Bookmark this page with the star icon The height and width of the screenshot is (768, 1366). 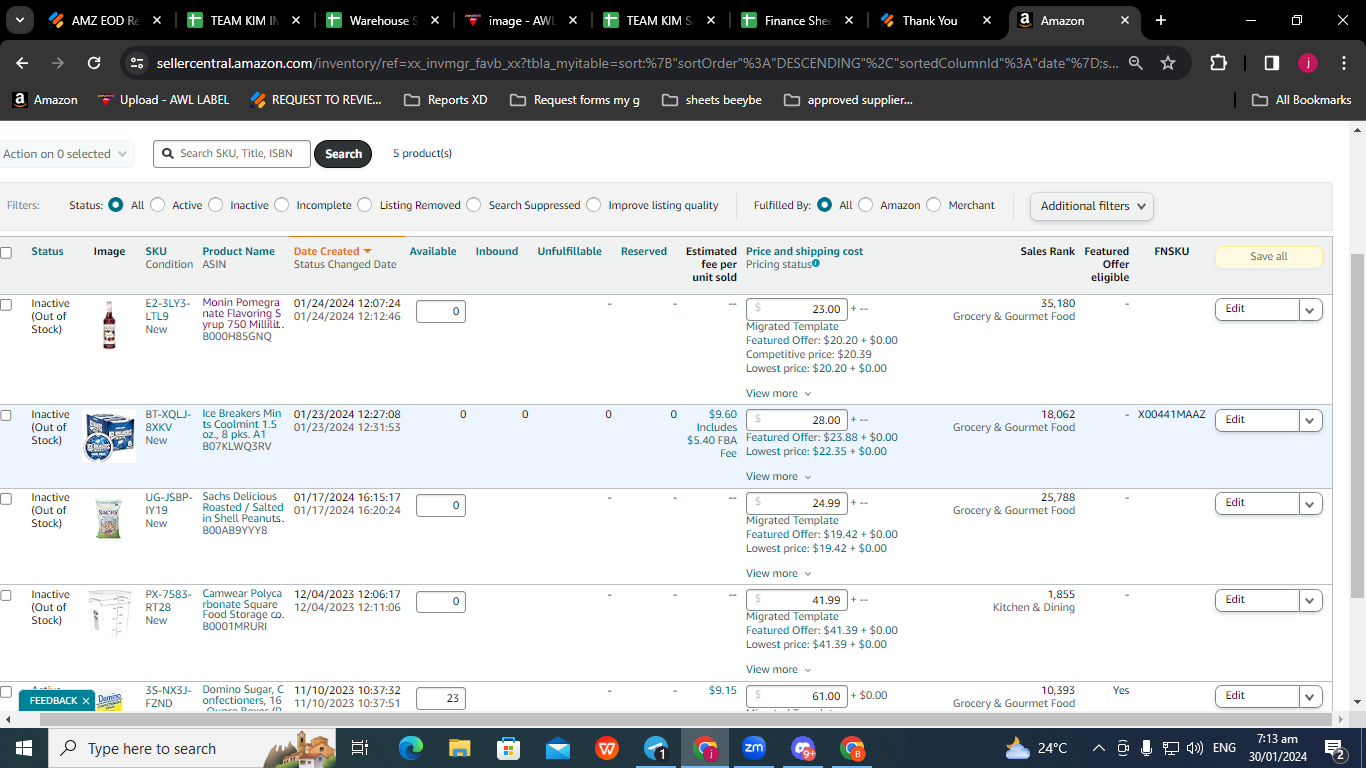(1168, 63)
